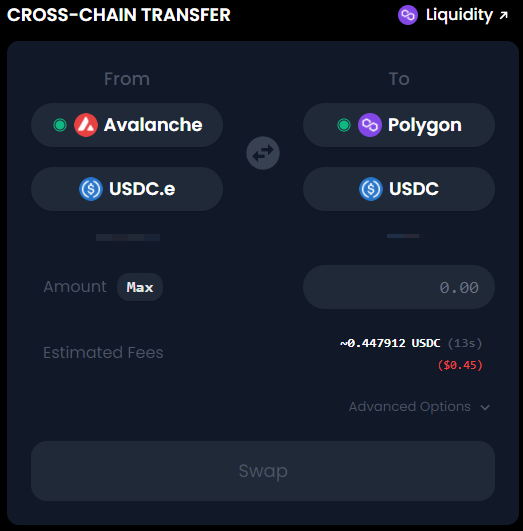Open the USDC.e source token selector

click(x=127, y=189)
